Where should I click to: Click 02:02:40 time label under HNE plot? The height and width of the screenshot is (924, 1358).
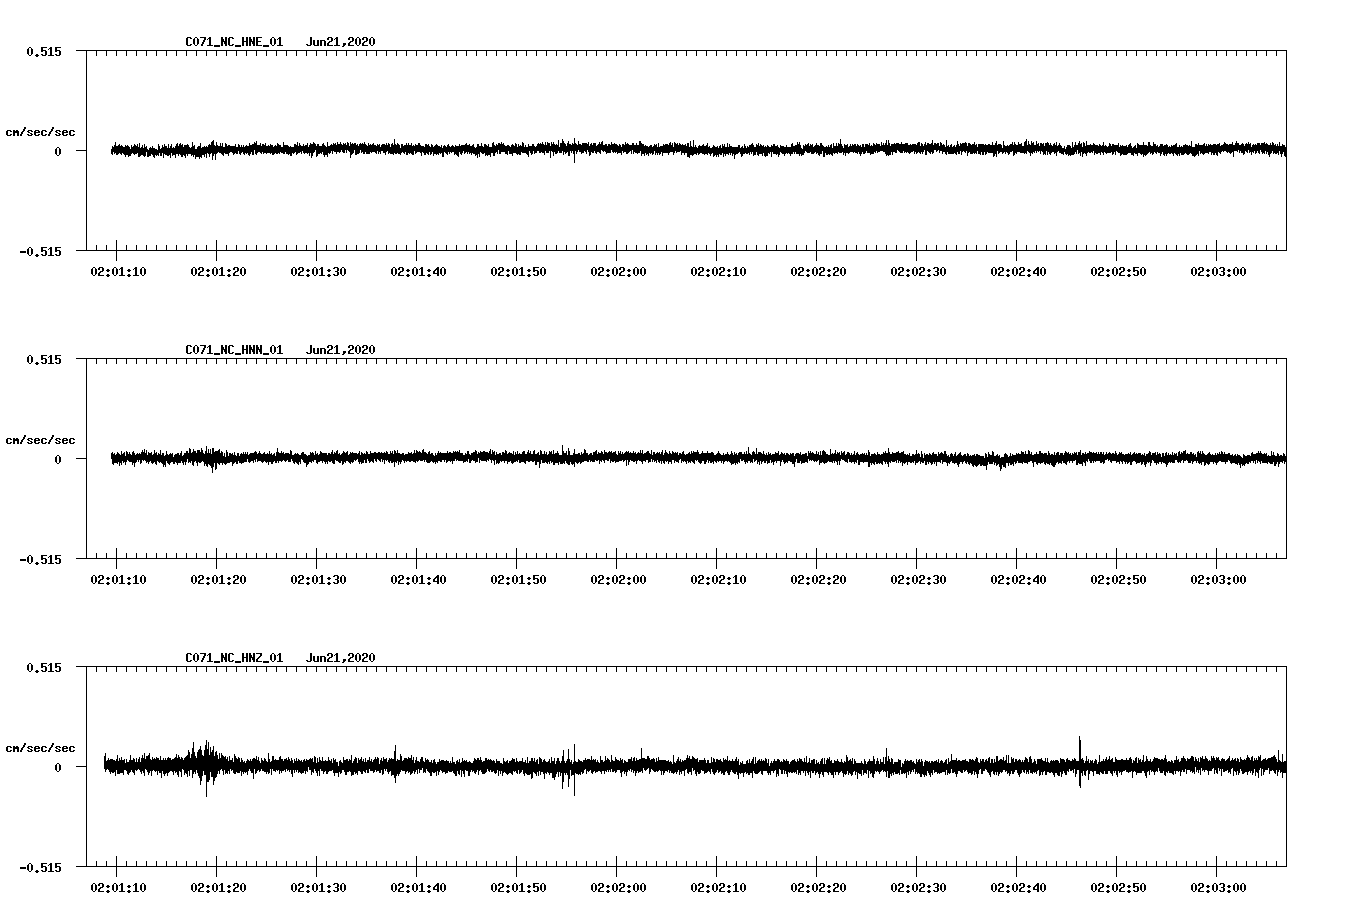pos(1018,272)
